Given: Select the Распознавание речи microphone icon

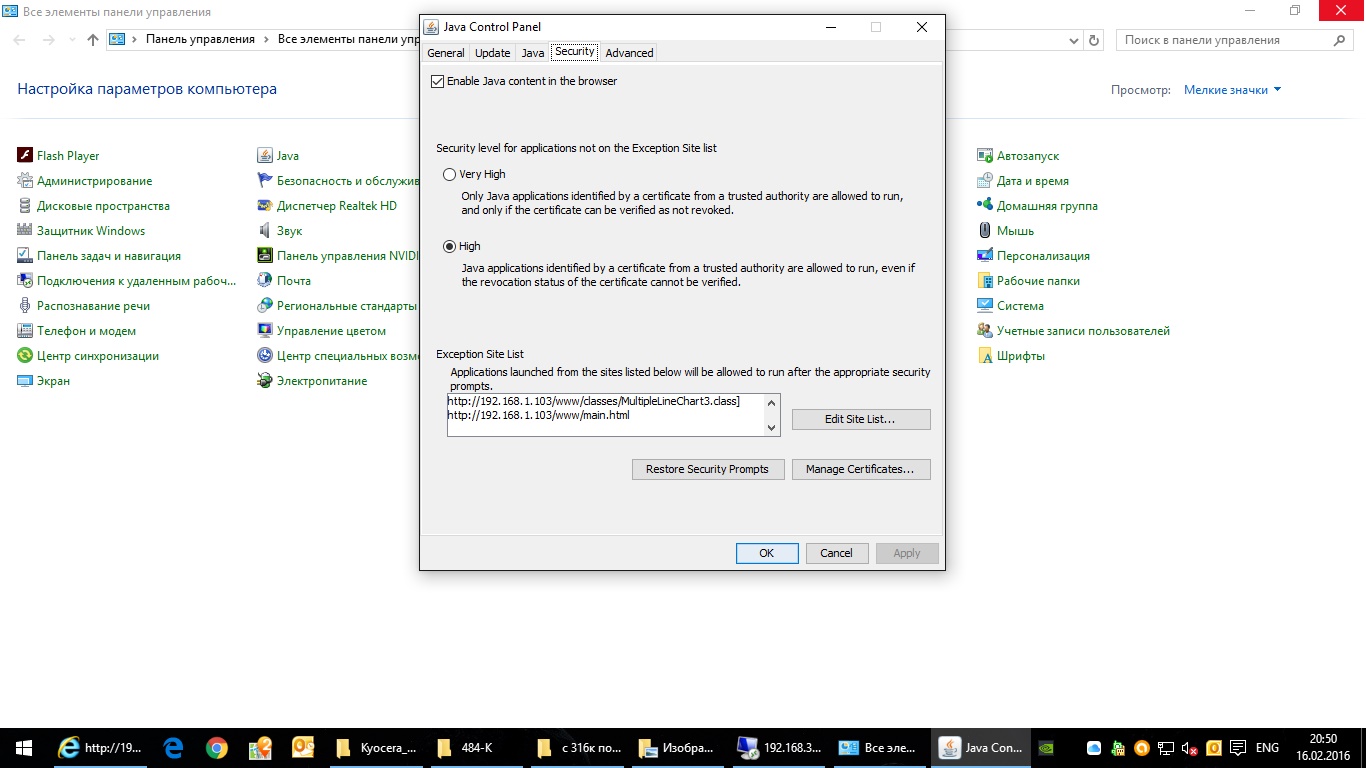Looking at the screenshot, I should tap(25, 305).
